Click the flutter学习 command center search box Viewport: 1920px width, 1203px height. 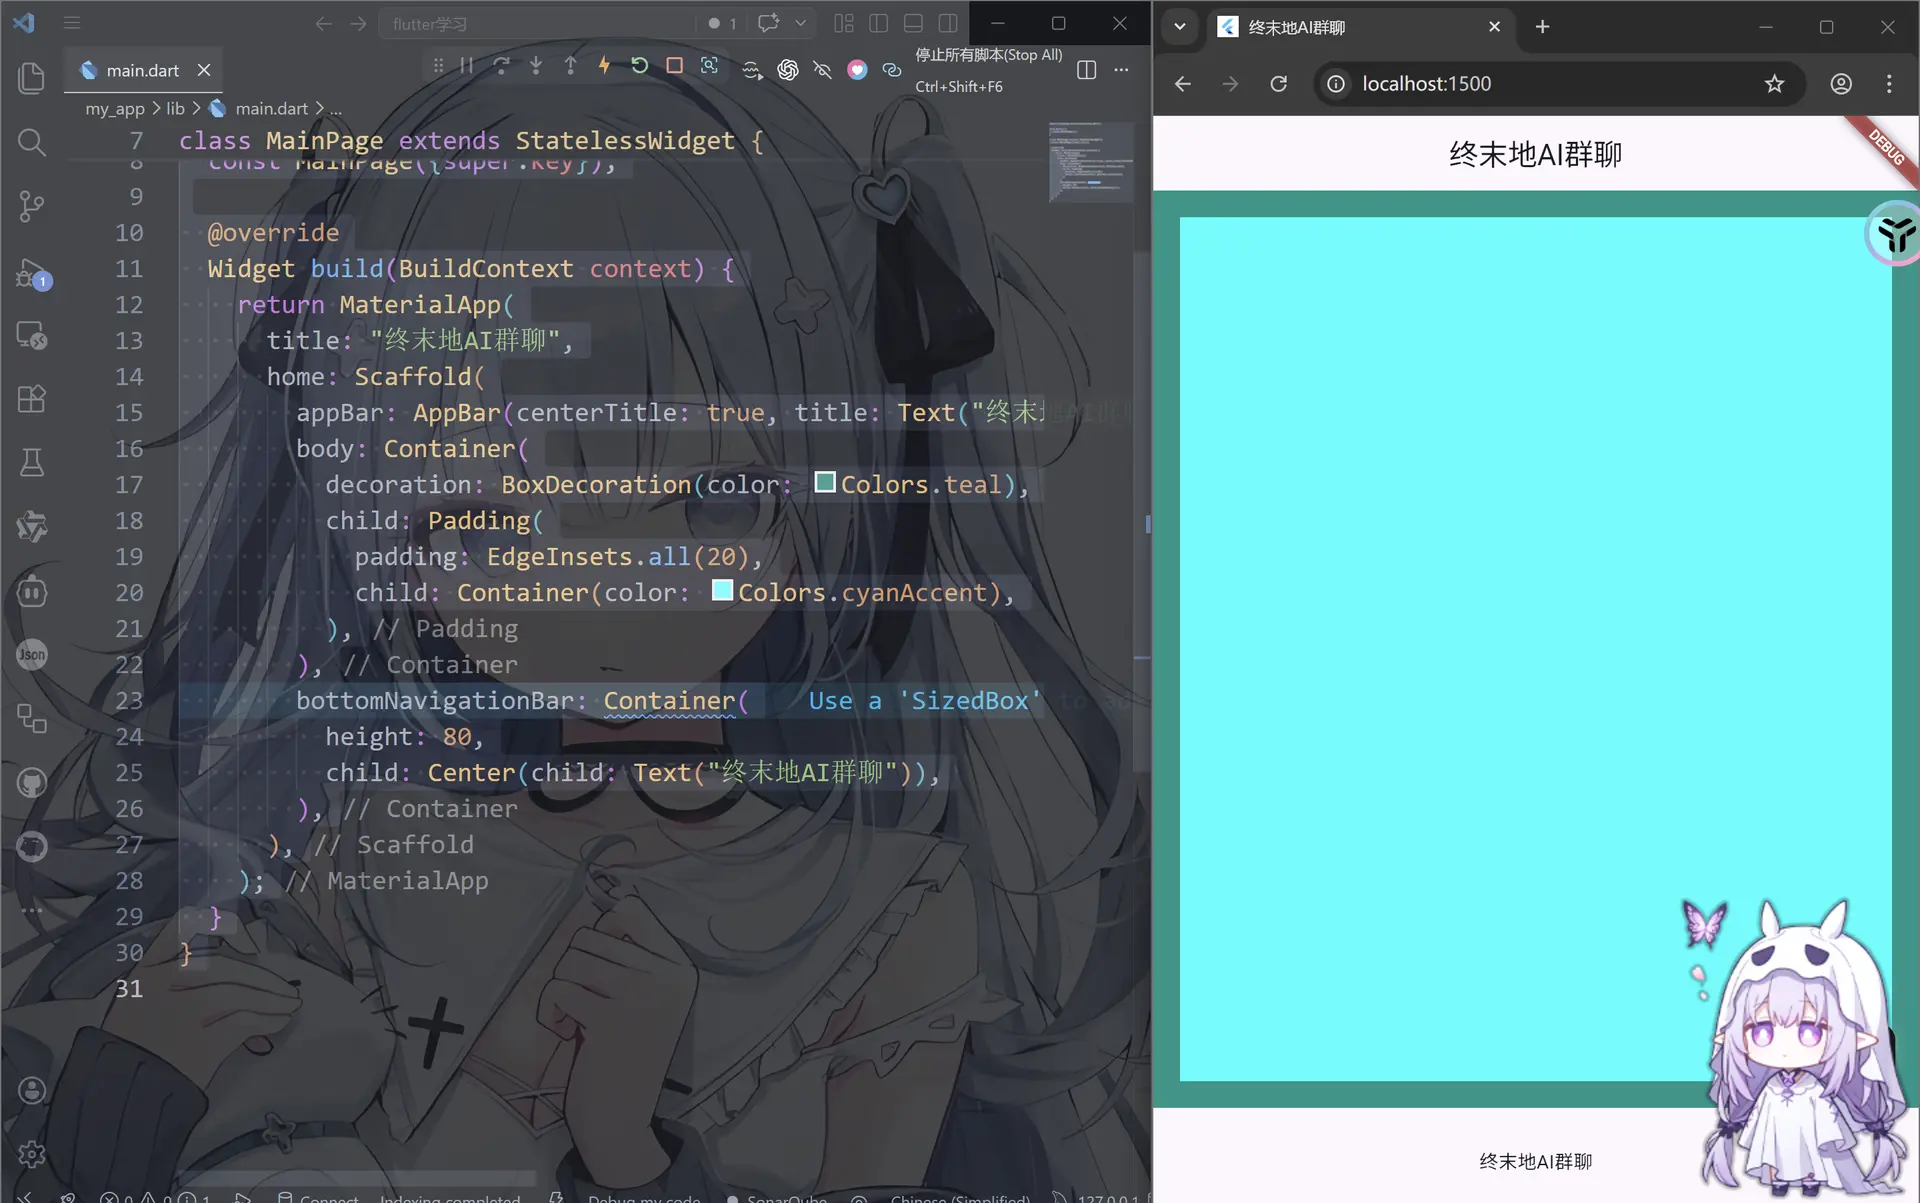pyautogui.click(x=537, y=23)
